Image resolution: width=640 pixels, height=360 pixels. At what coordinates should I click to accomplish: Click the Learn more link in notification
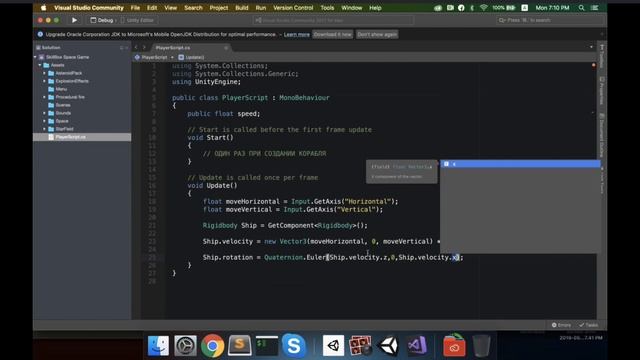[x=297, y=35]
